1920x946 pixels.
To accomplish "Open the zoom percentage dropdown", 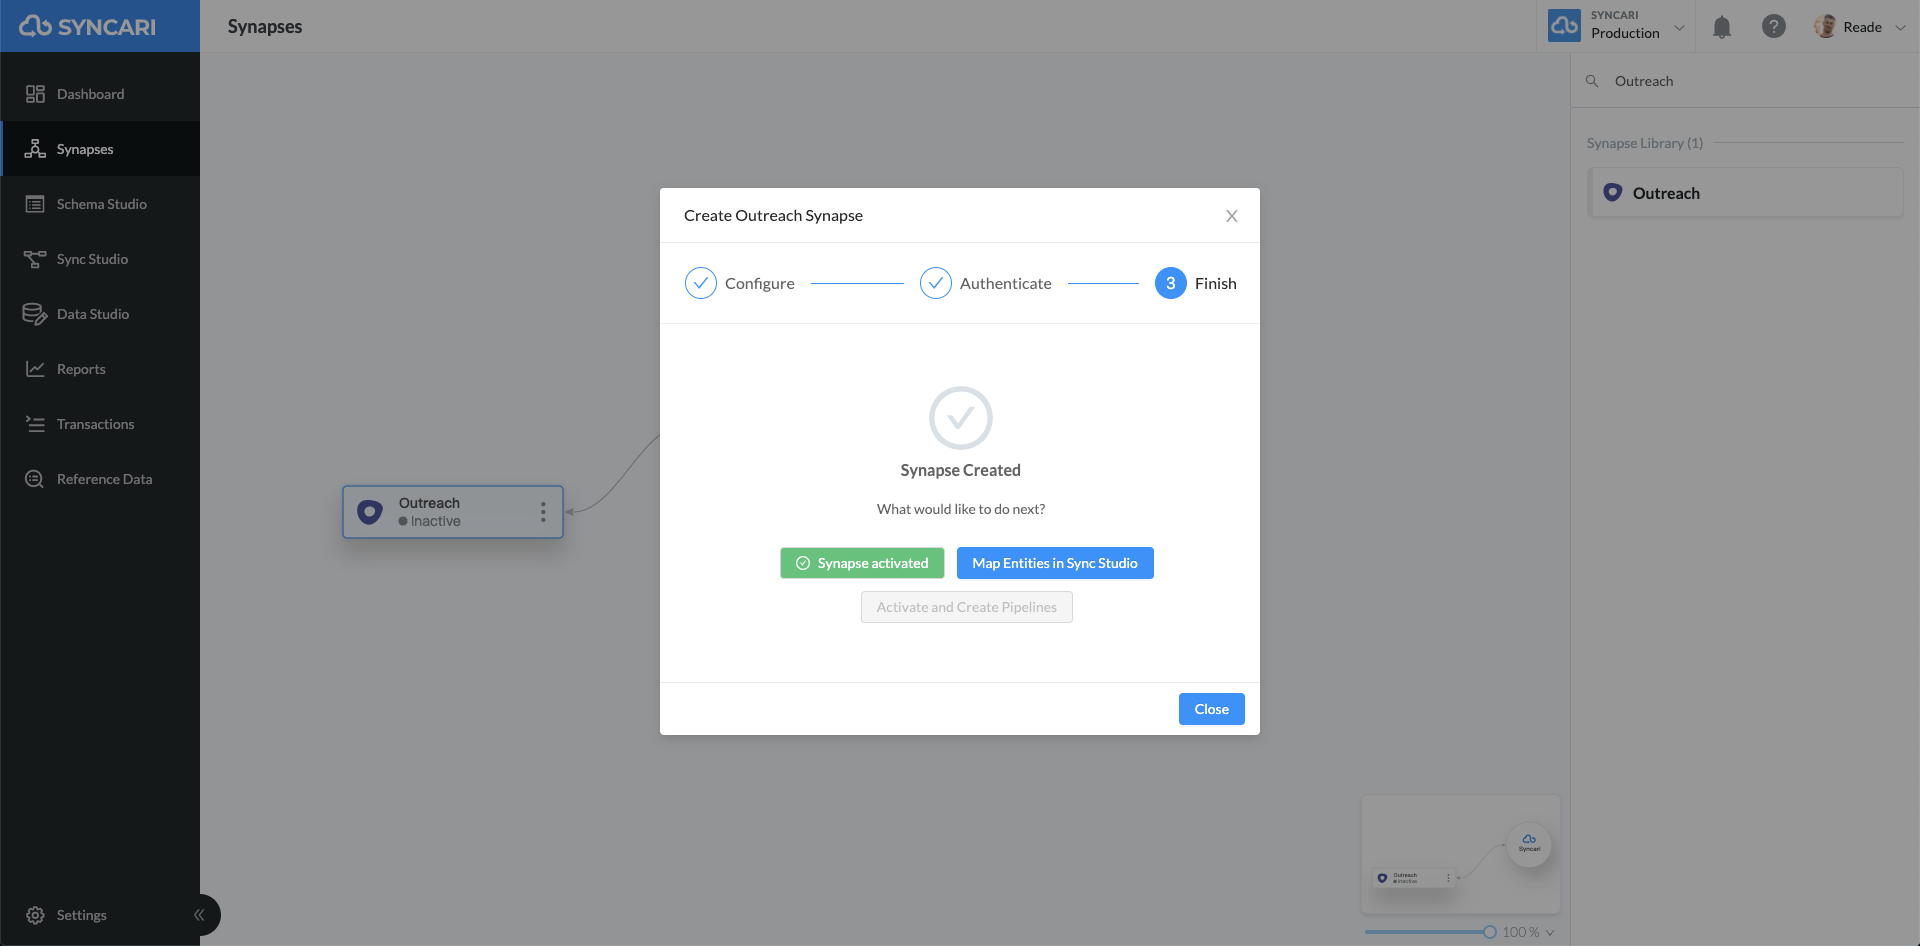I will tap(1550, 932).
